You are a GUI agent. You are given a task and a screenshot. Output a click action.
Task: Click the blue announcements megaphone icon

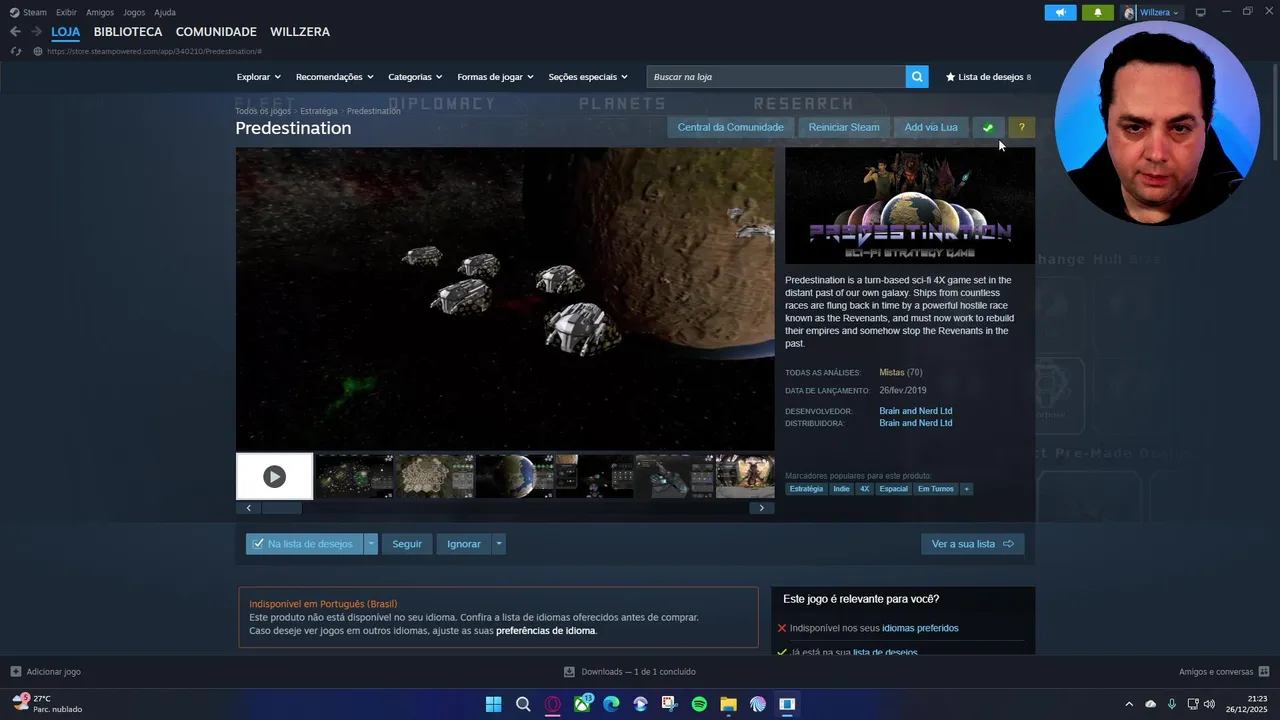click(1060, 12)
